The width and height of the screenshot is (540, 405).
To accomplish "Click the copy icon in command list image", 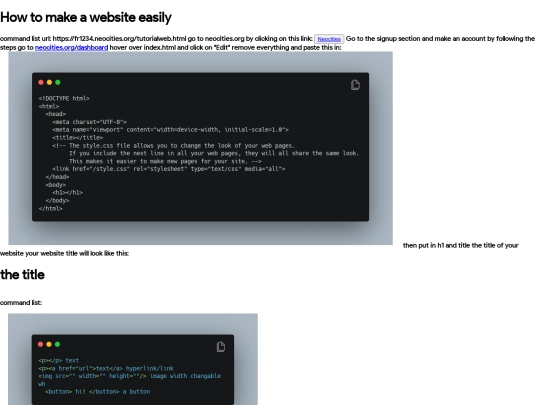I will pos(221,346).
